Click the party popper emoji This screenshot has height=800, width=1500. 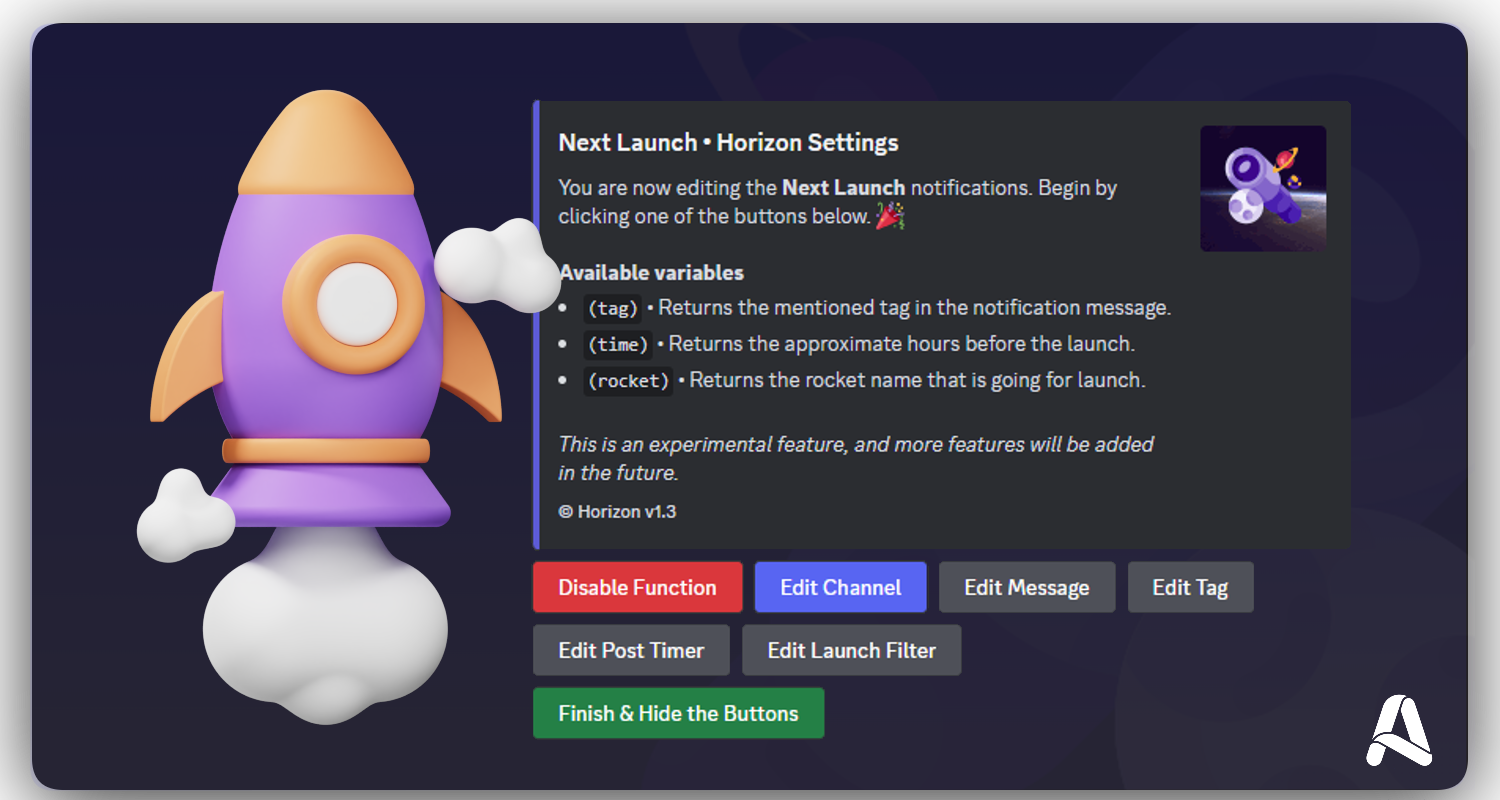tap(890, 216)
